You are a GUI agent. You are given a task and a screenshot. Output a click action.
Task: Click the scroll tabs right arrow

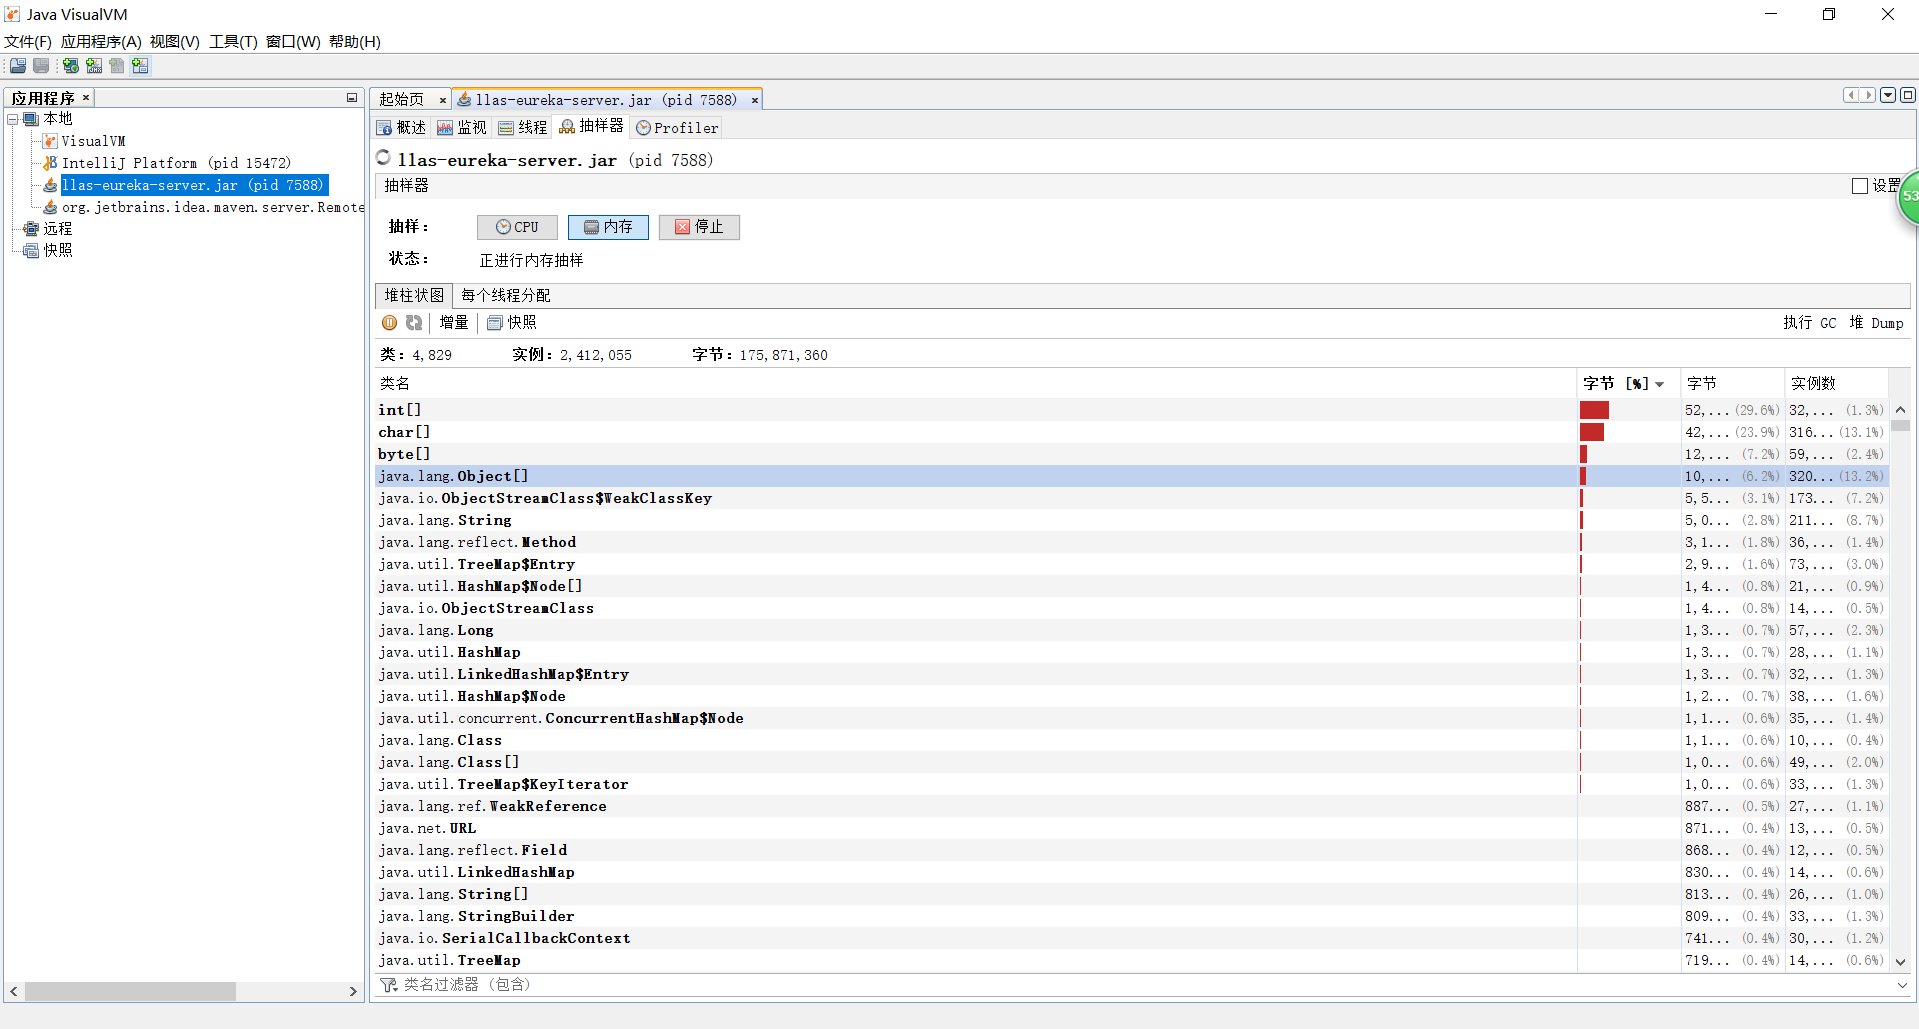point(1868,96)
